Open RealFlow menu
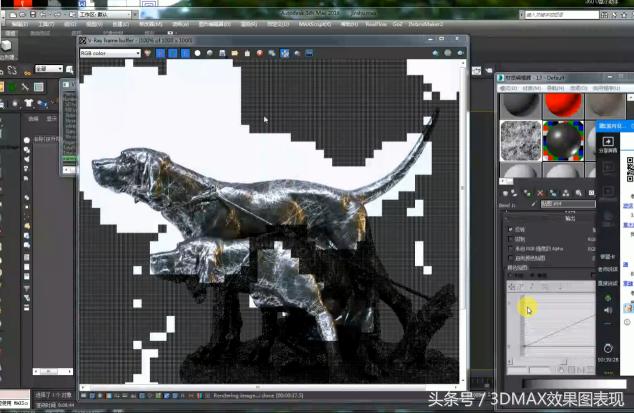 pyautogui.click(x=376, y=24)
